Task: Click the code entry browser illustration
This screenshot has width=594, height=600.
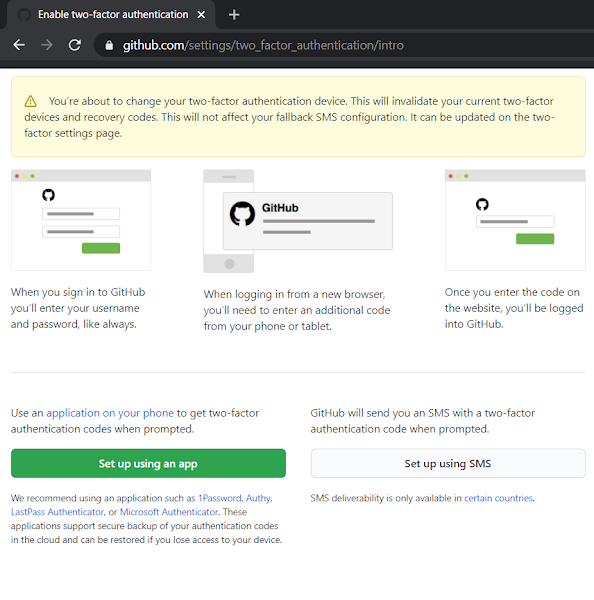Action: tap(515, 220)
